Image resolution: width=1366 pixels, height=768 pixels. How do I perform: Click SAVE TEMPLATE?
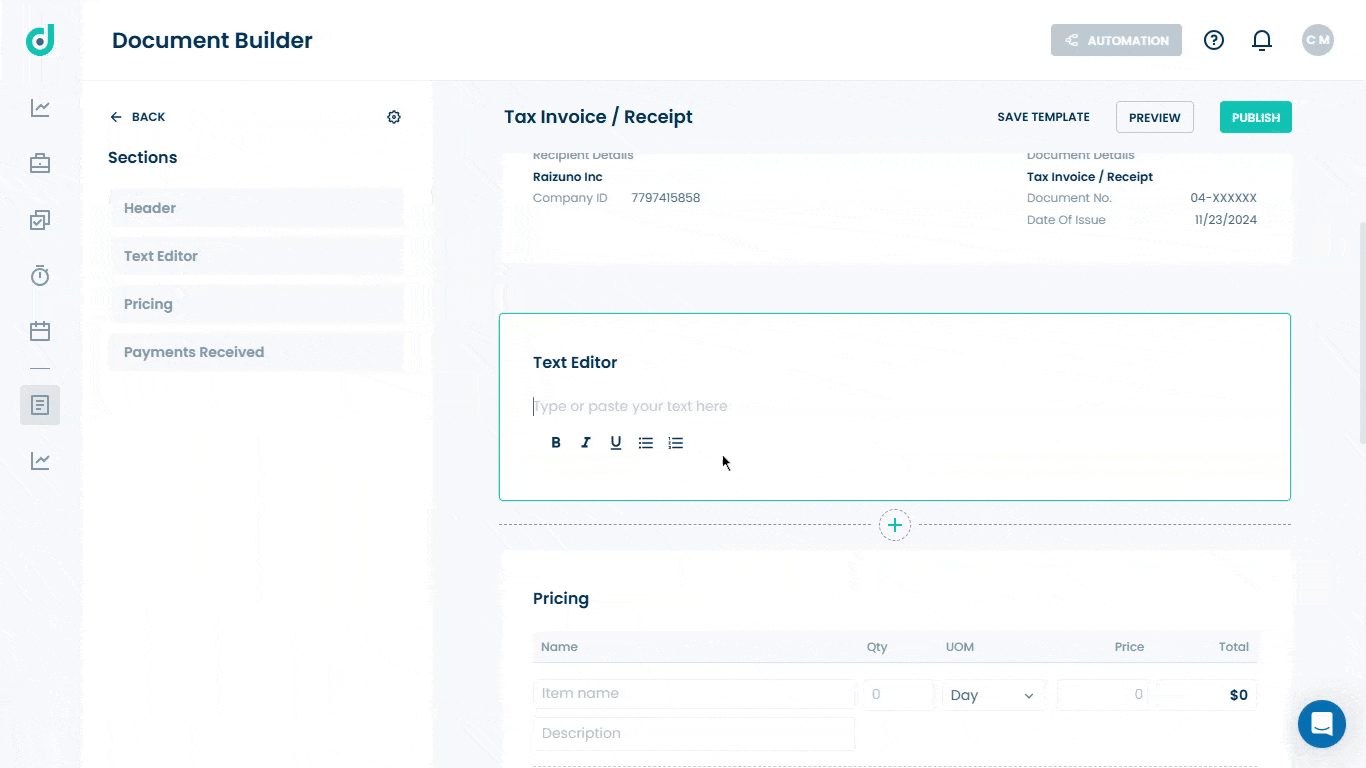1043,117
